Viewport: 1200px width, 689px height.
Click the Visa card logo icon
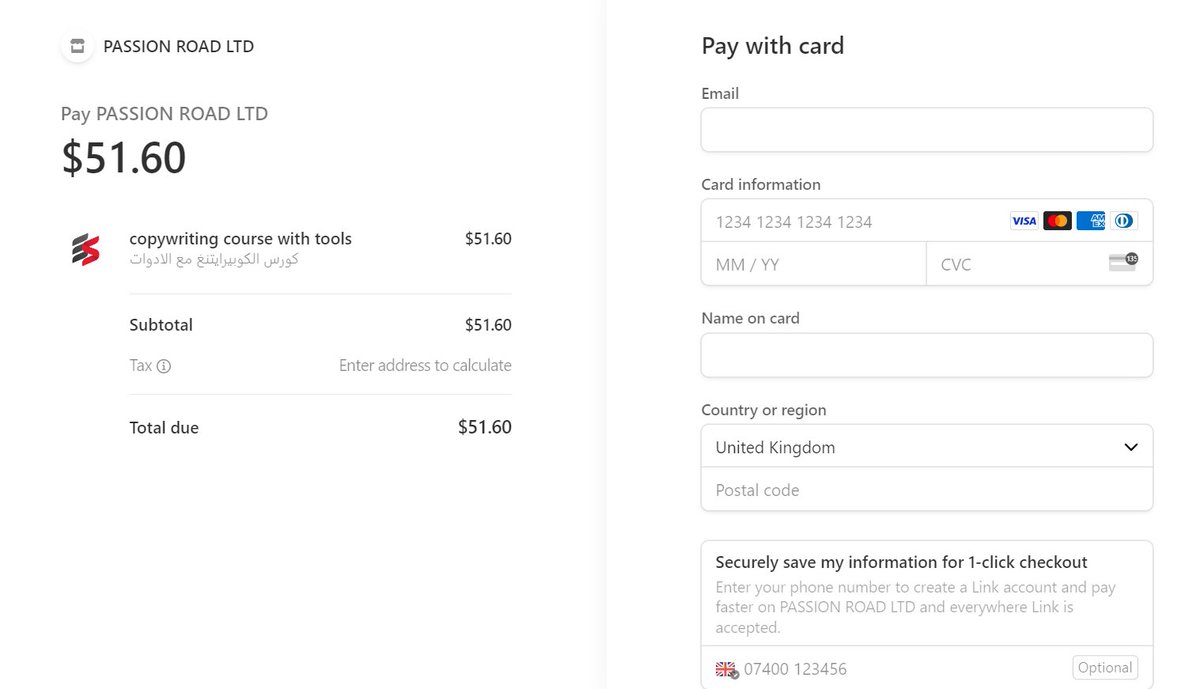[1024, 221]
